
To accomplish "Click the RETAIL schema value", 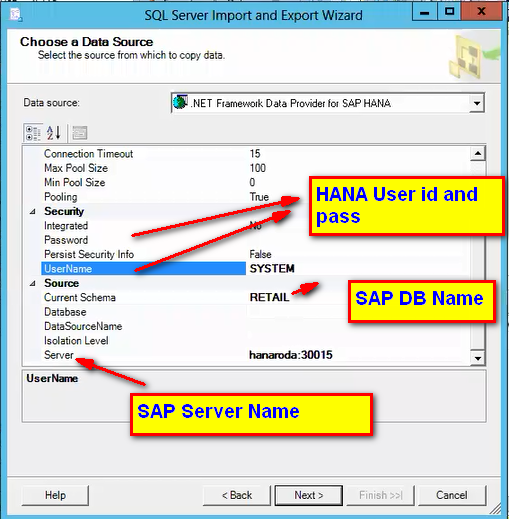I will (x=269, y=298).
